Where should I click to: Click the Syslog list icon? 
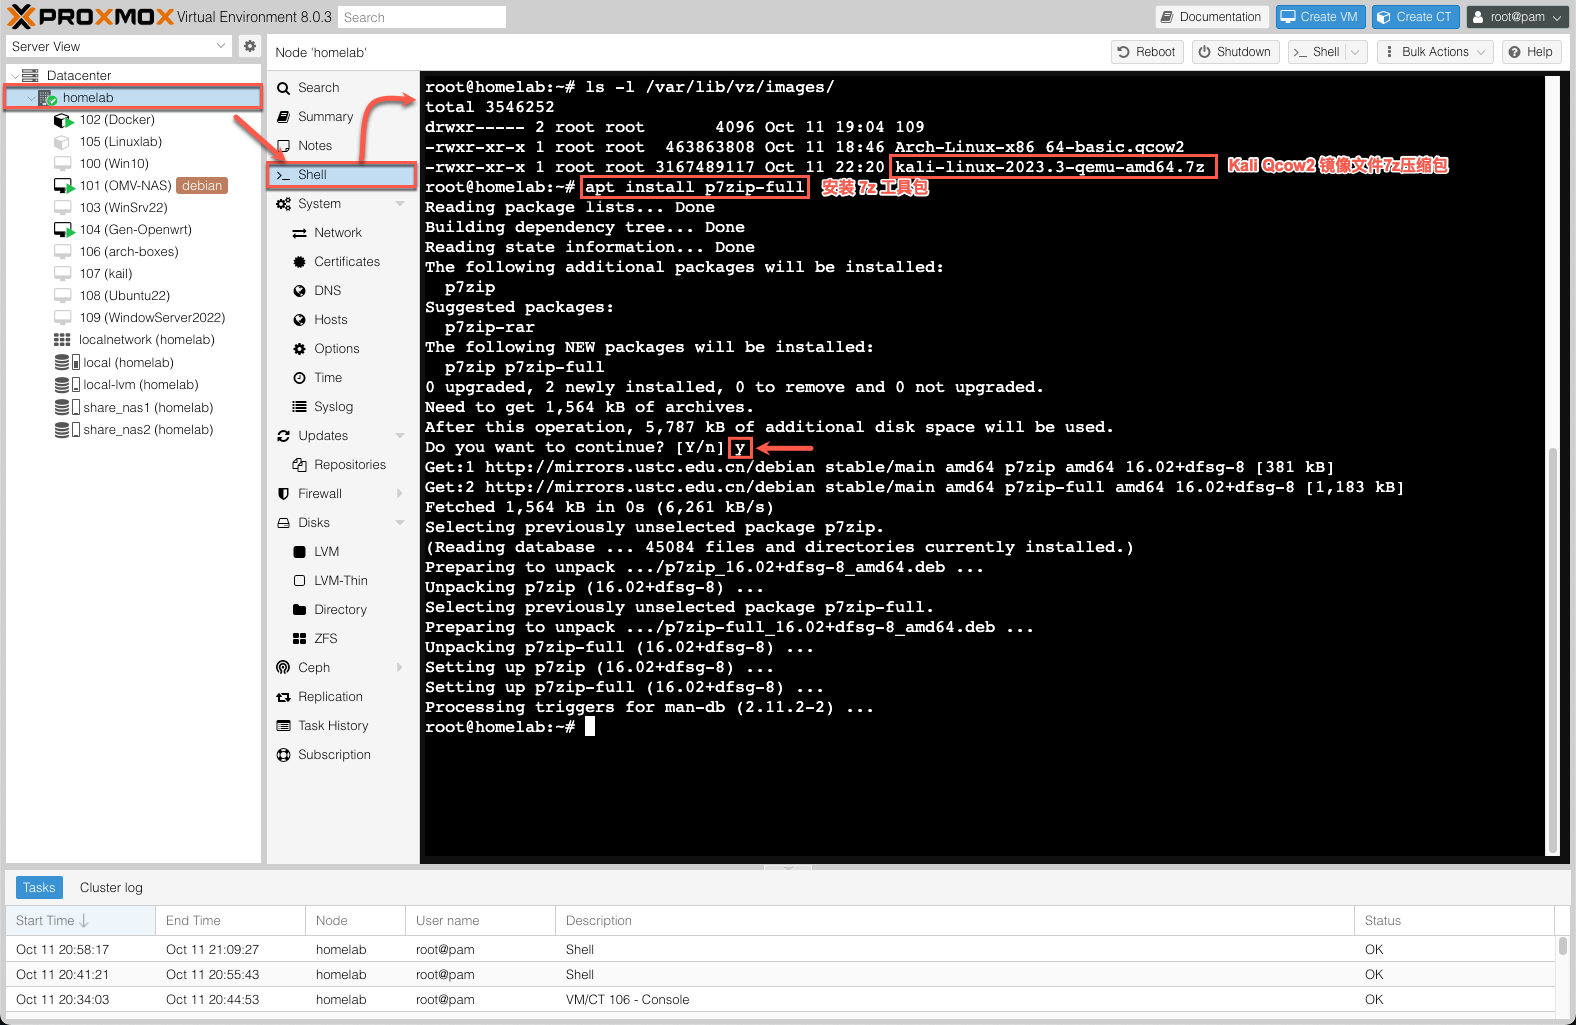tap(299, 407)
